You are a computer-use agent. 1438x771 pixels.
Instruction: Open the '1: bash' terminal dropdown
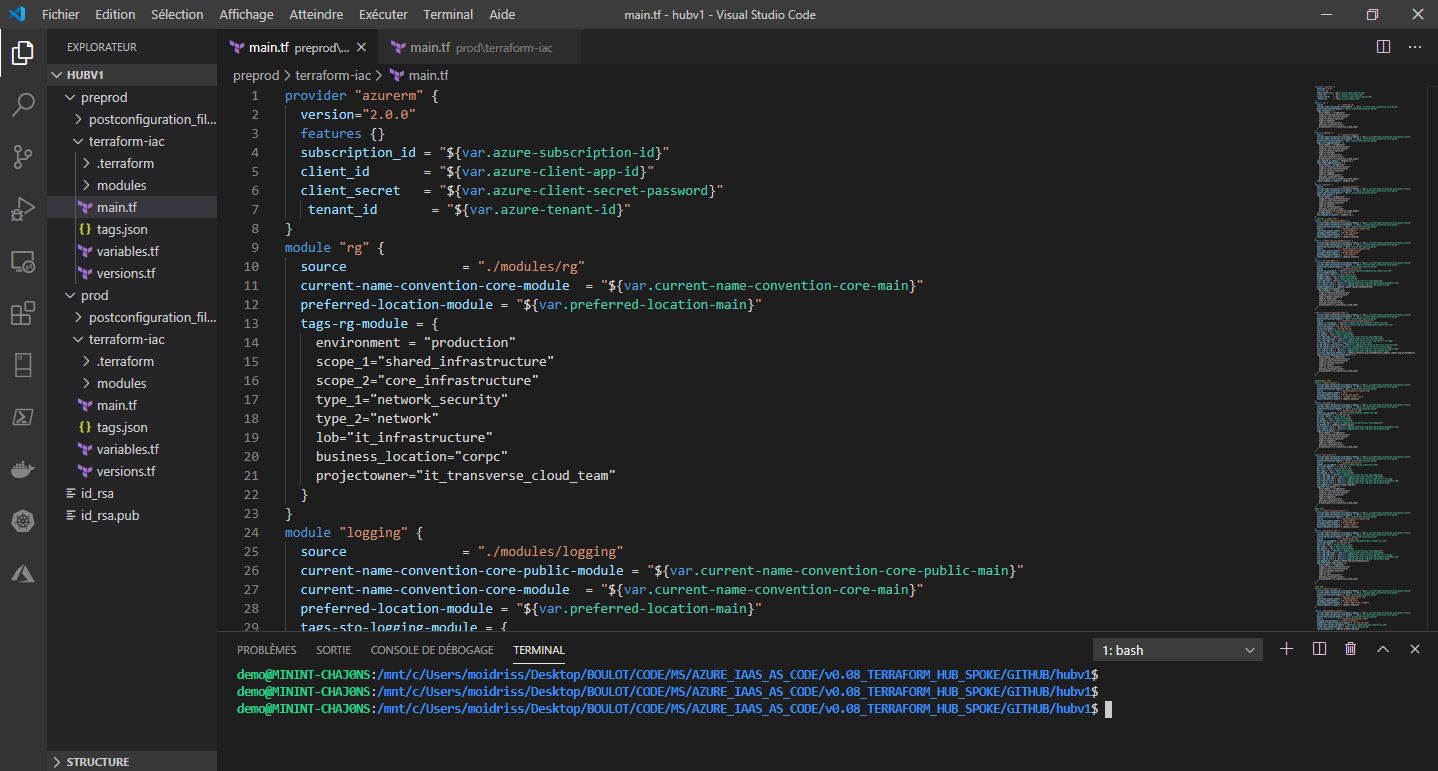pyautogui.click(x=1176, y=649)
